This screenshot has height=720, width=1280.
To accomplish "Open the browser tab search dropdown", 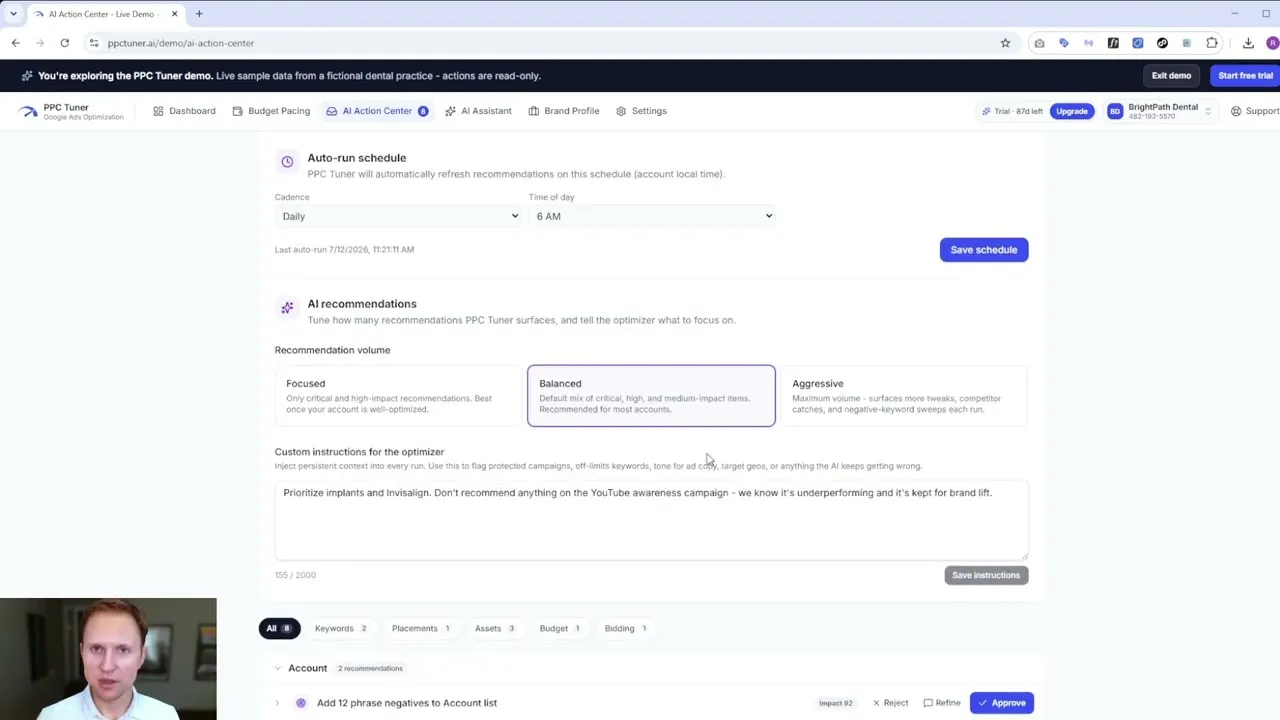I will tap(13, 14).
